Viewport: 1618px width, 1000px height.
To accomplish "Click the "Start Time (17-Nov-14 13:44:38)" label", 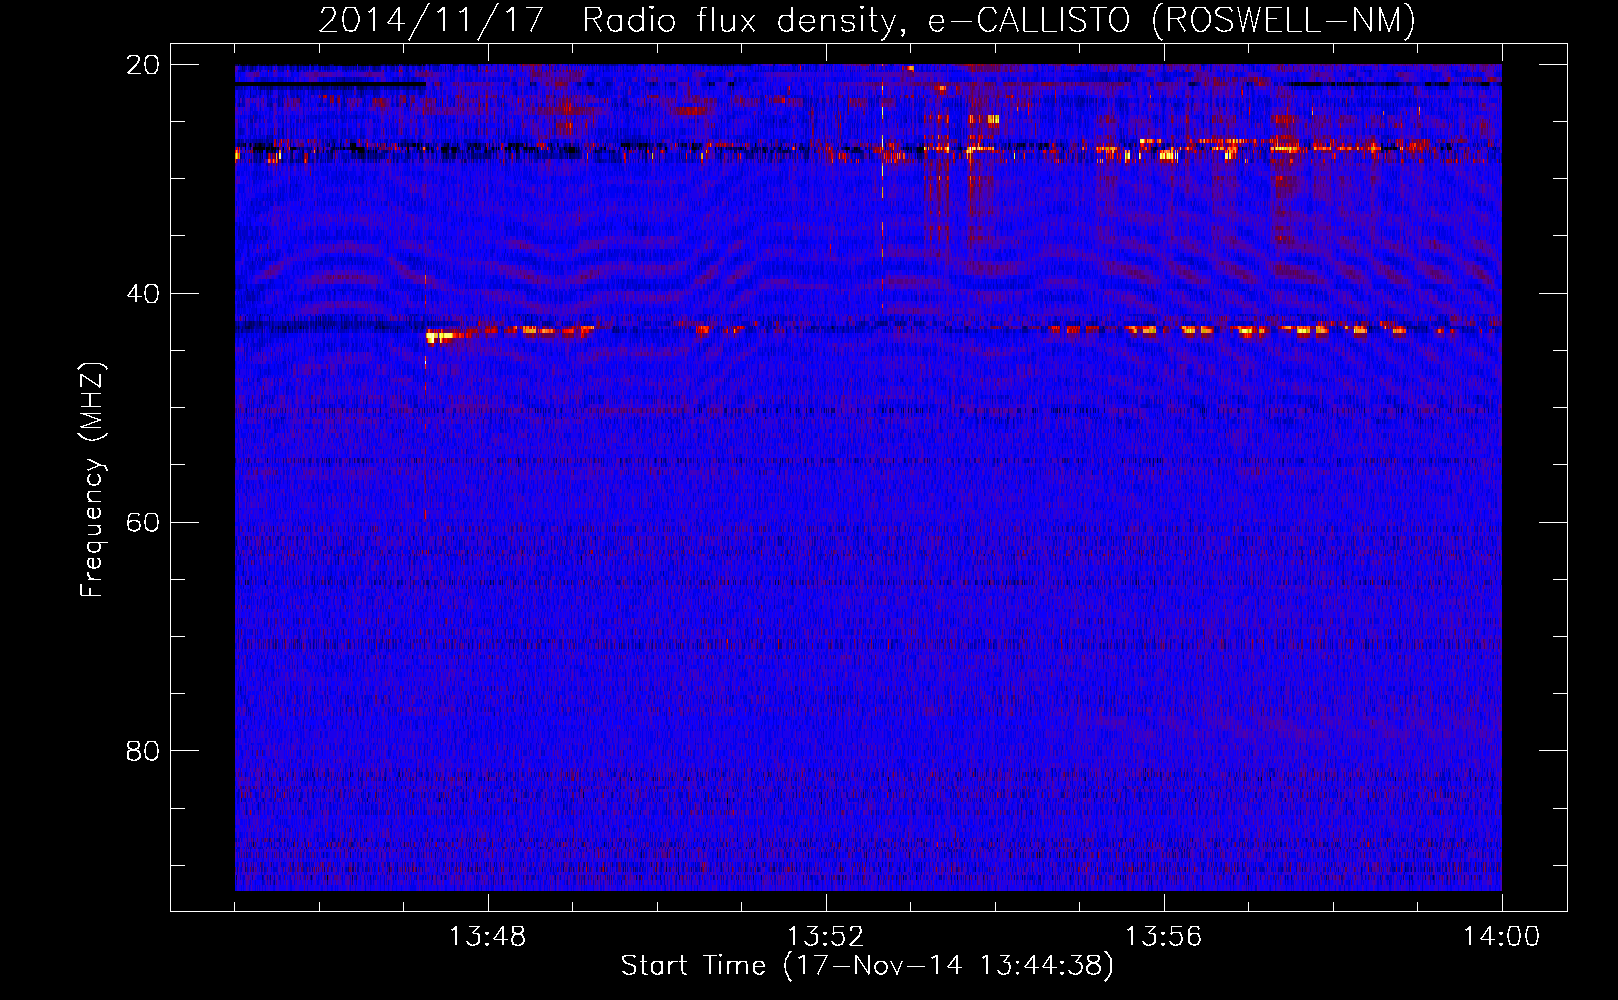I will click(867, 966).
